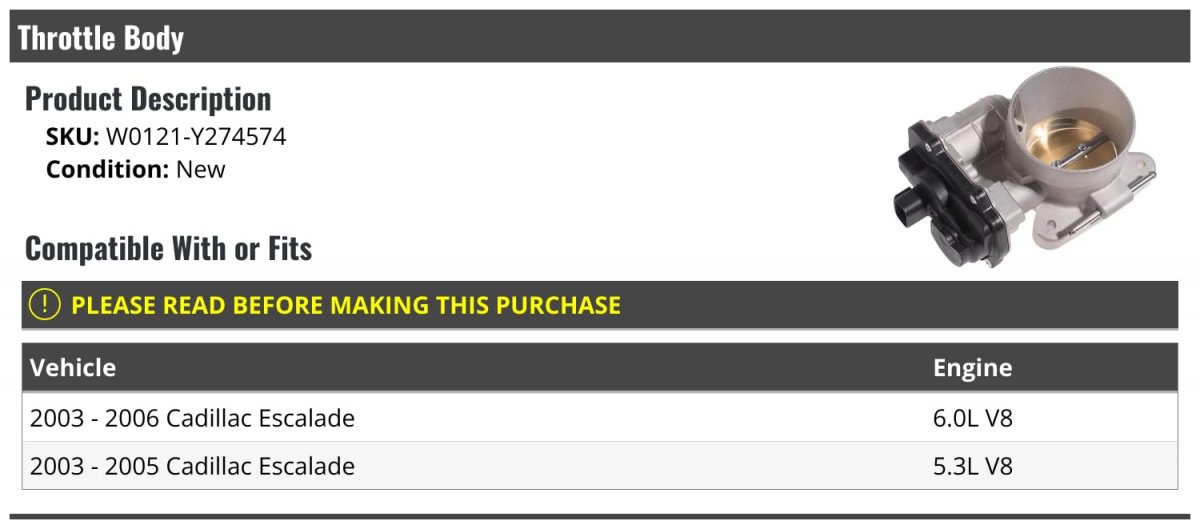Click the "New" condition value
The height and width of the screenshot is (529, 1200).
201,169
